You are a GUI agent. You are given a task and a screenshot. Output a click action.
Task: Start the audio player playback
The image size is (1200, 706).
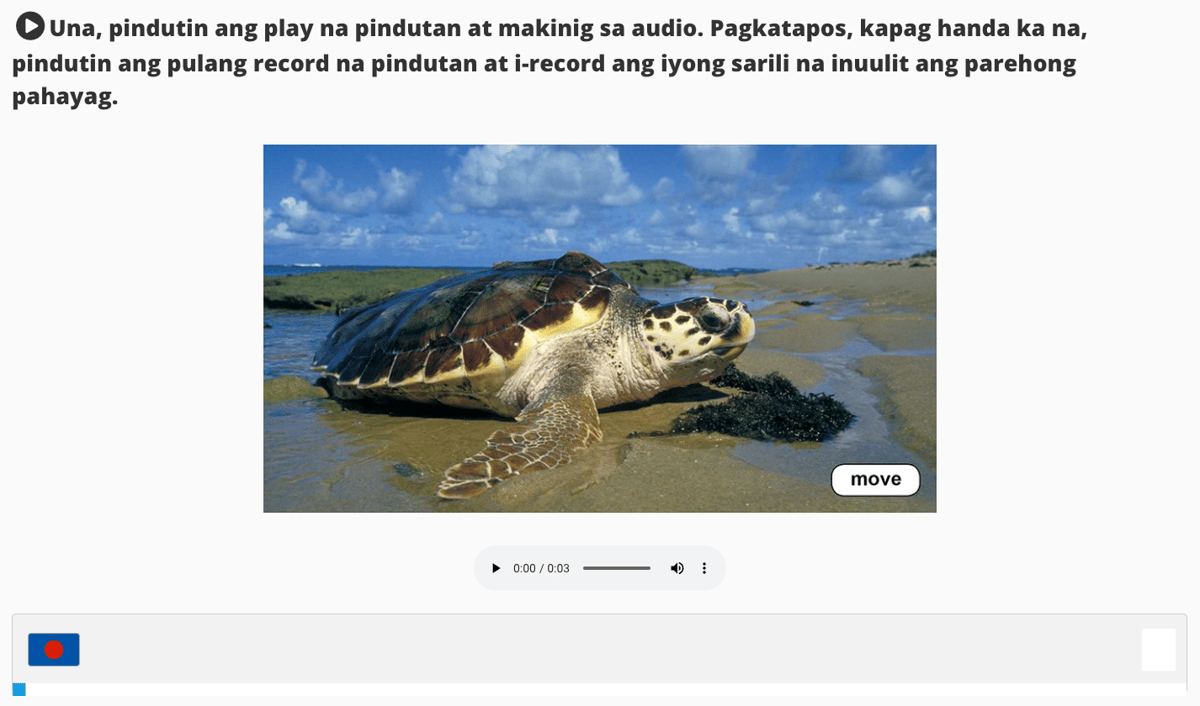(496, 568)
